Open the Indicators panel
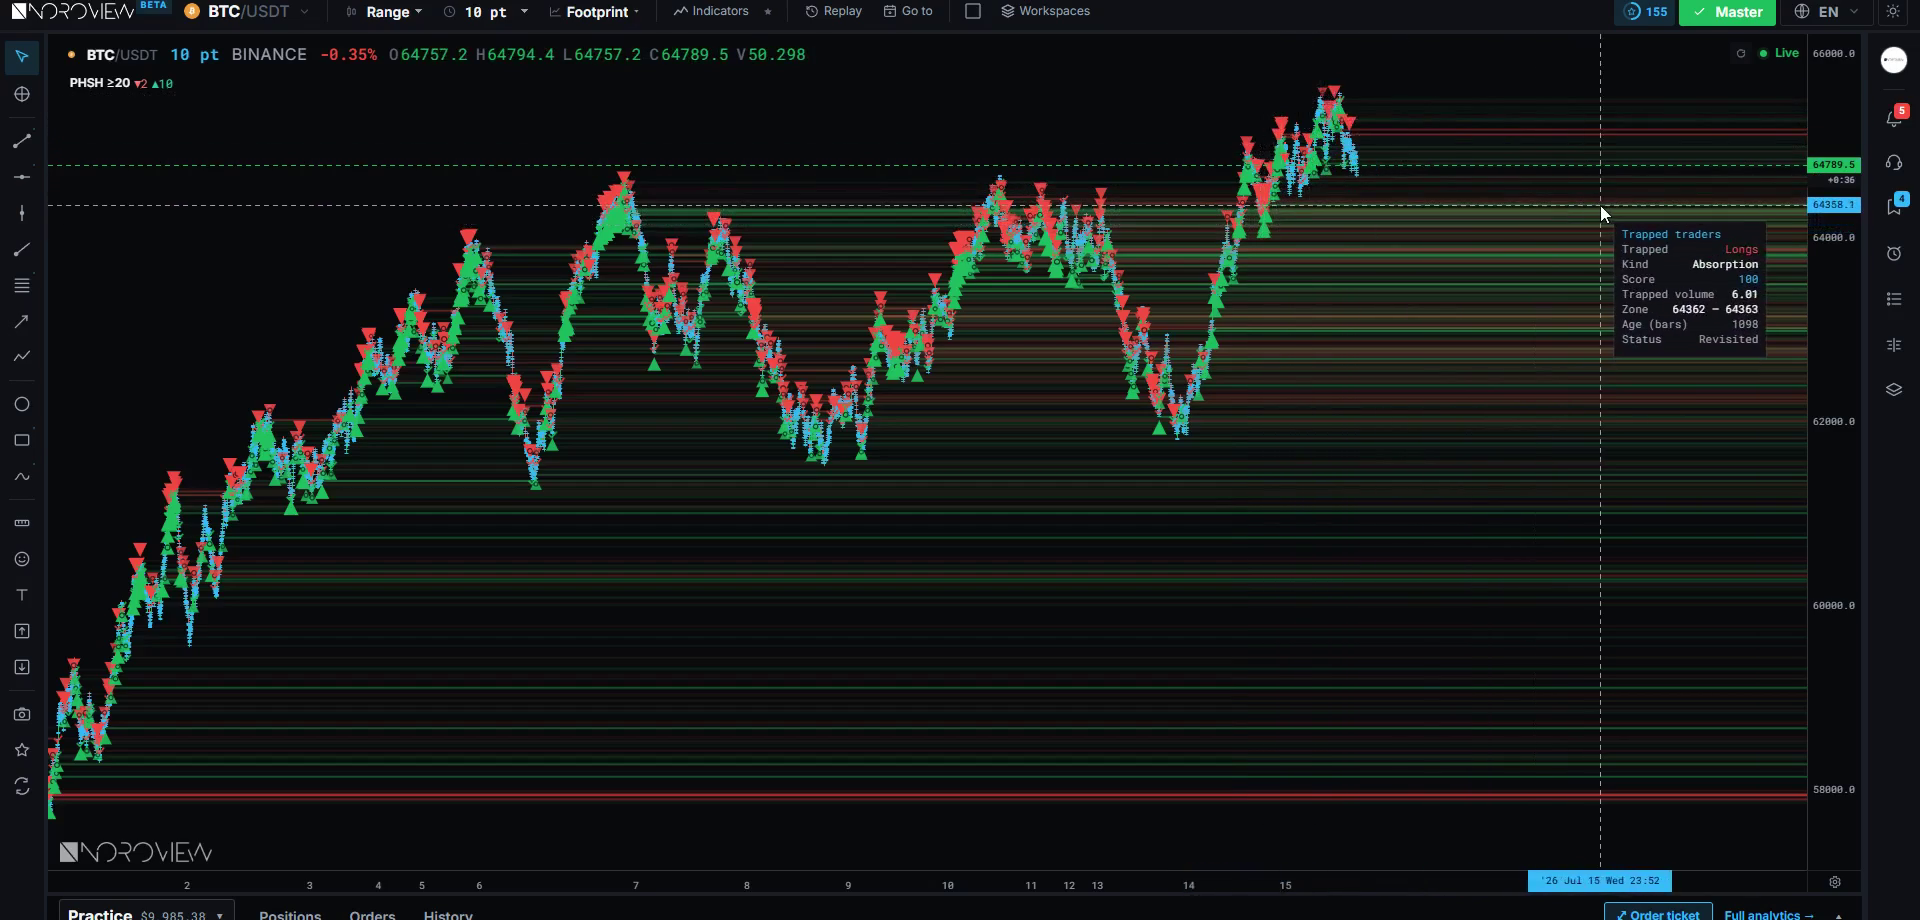The width and height of the screenshot is (1920, 920). (x=711, y=12)
